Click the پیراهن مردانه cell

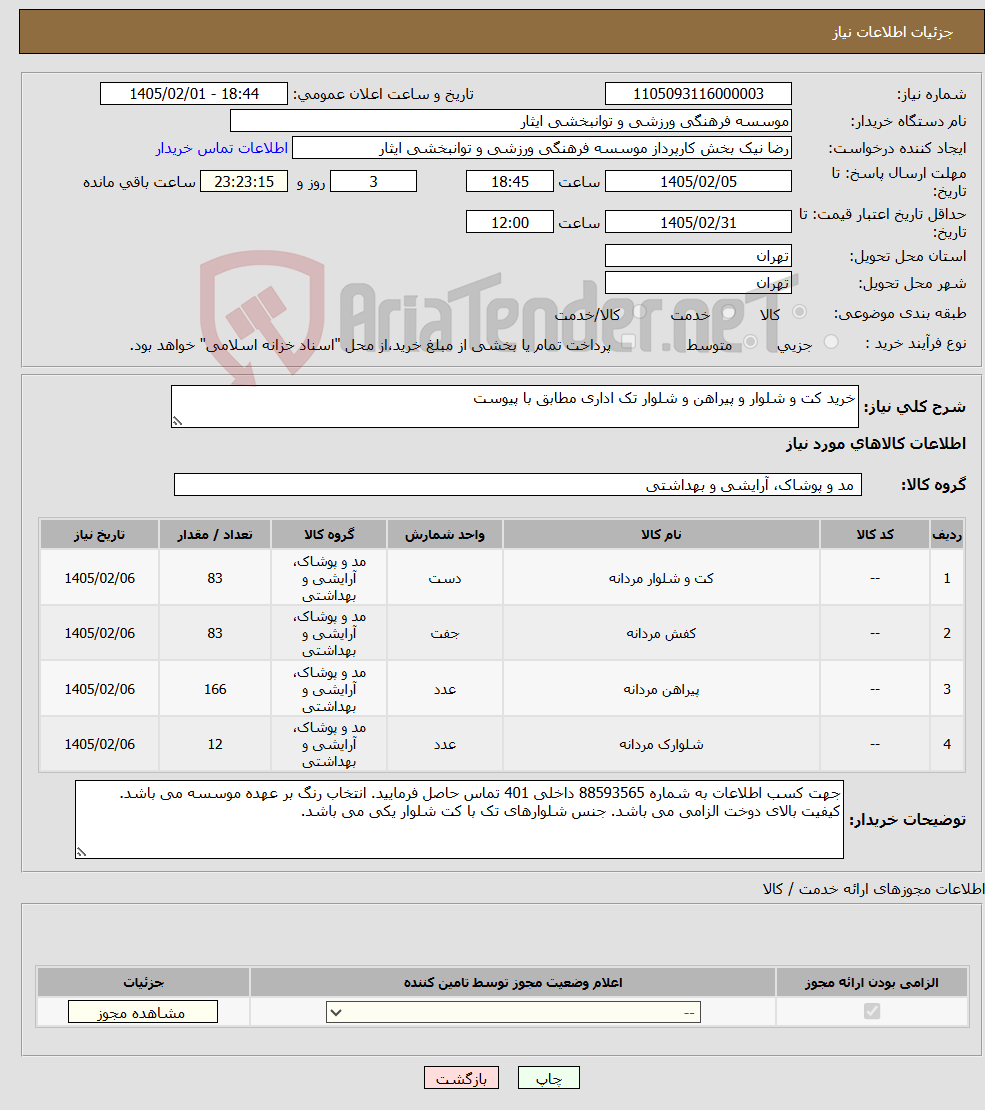(661, 689)
